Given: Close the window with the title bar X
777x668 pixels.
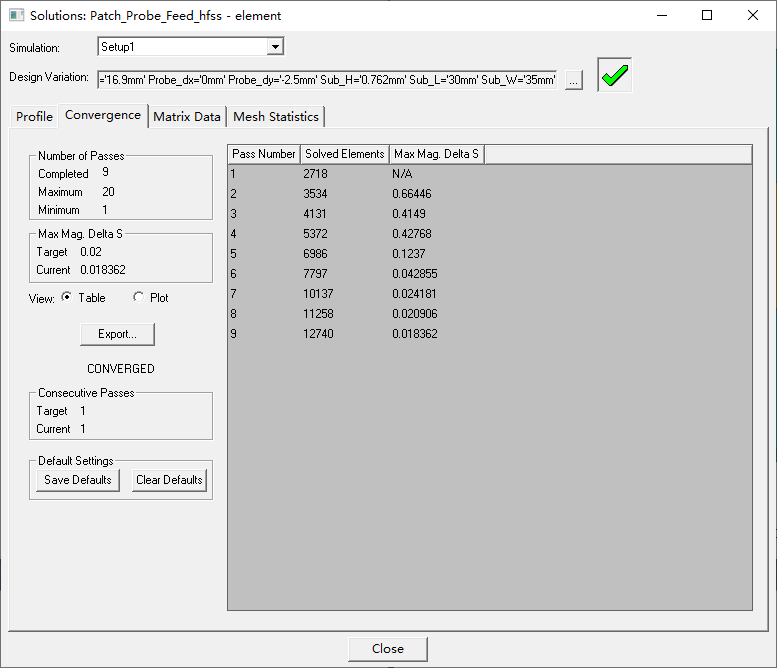Looking at the screenshot, I should [753, 15].
